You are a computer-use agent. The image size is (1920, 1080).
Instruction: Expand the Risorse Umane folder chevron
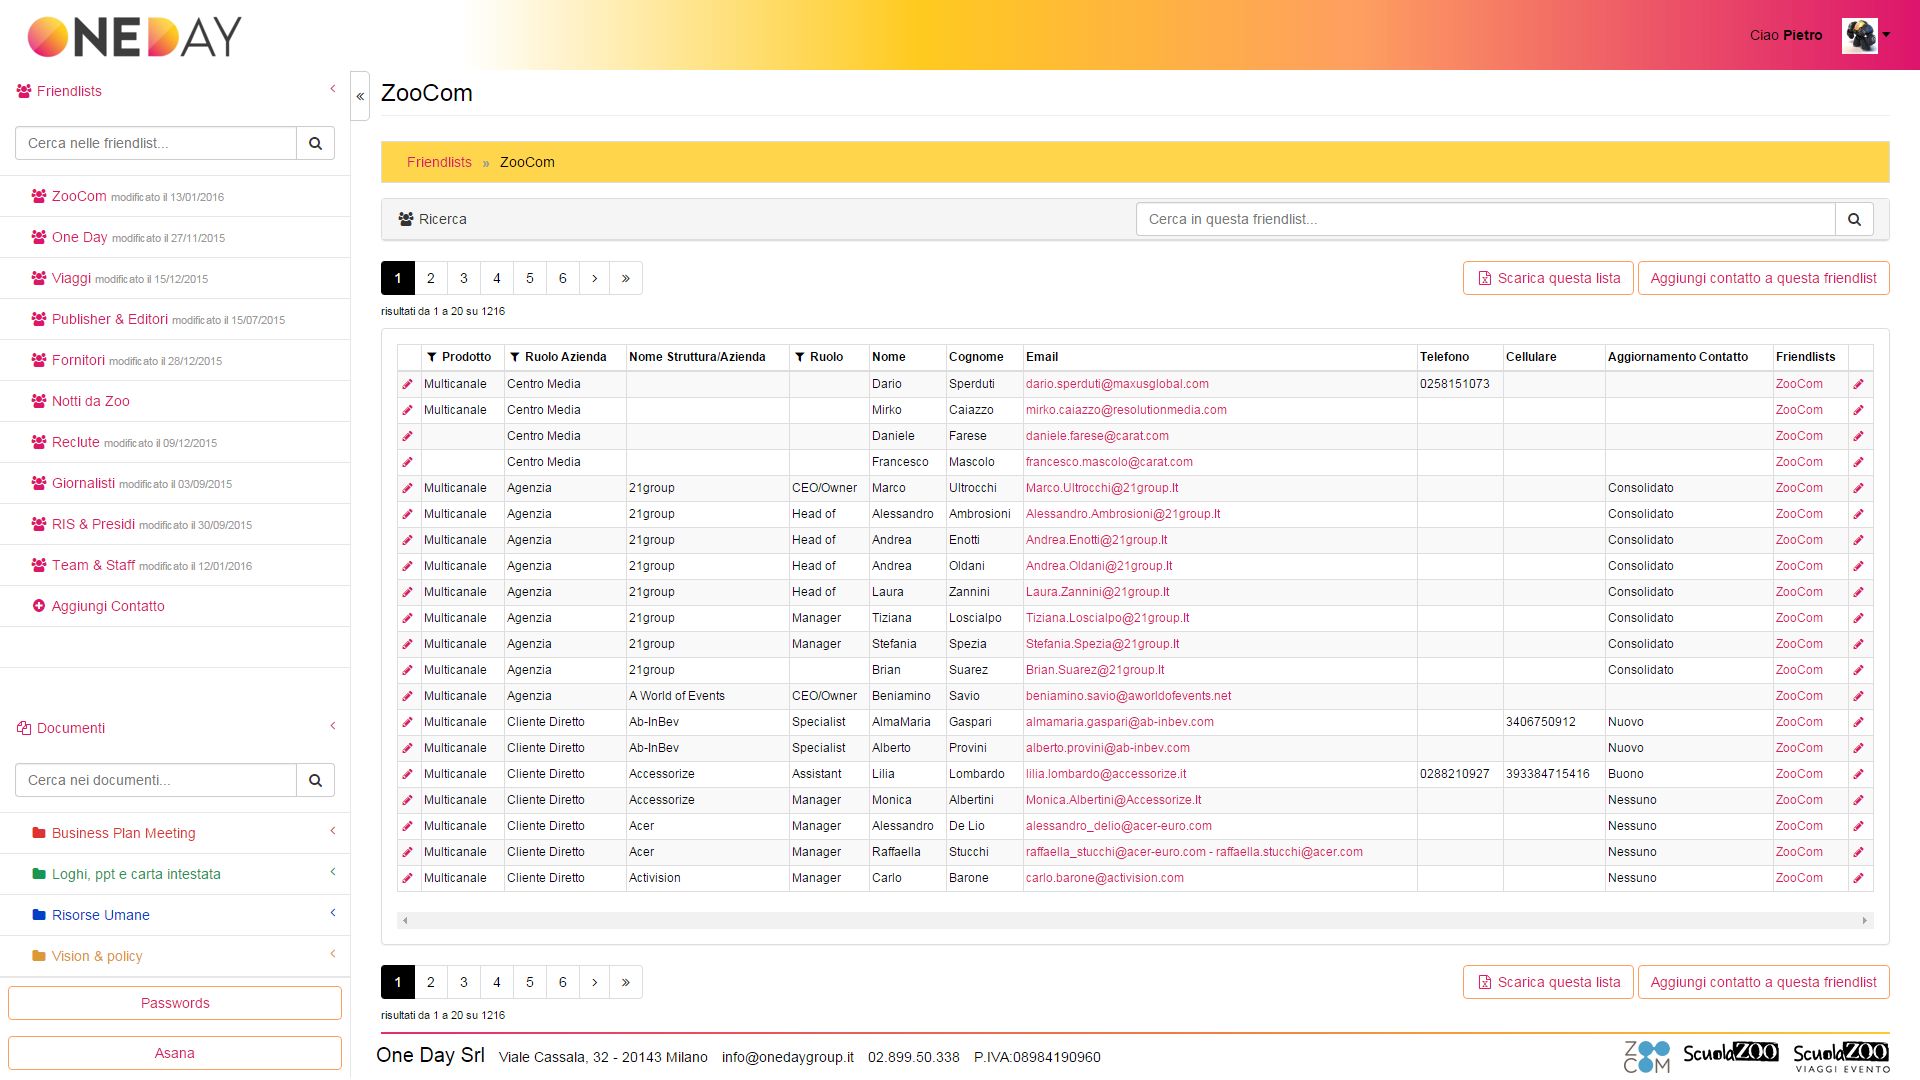pos(333,913)
